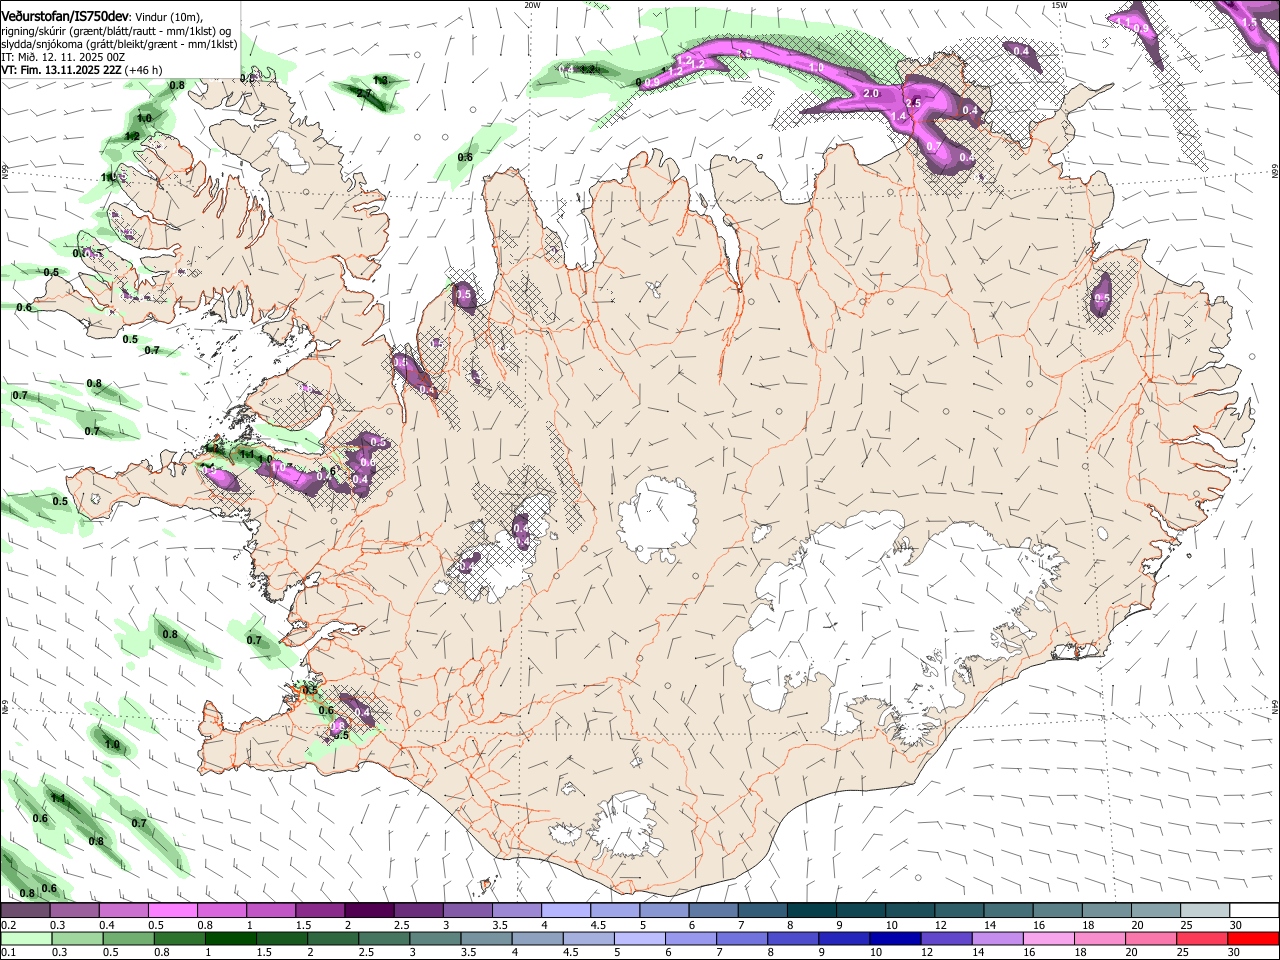This screenshot has width=1280, height=960.
Task: Pick the bright red swatch ending rain scale
Action: (x=1252, y=938)
